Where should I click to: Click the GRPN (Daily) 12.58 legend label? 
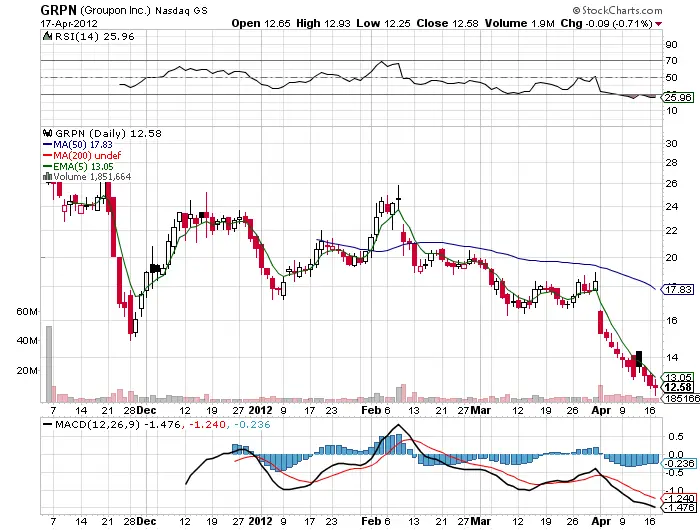click(108, 134)
